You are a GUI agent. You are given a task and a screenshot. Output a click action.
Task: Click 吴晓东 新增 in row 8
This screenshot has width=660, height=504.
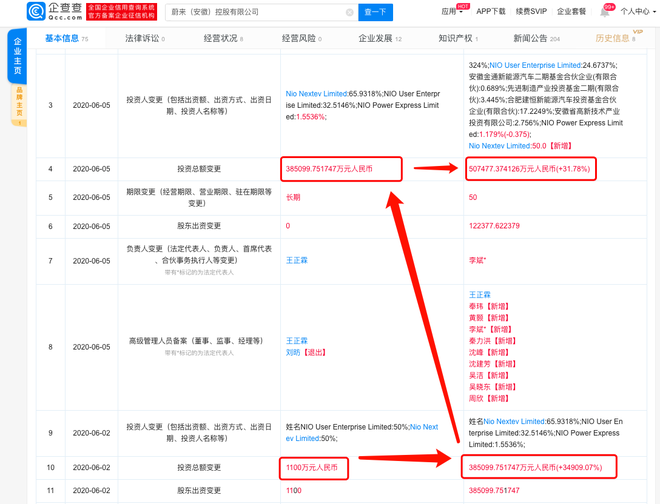click(x=492, y=387)
